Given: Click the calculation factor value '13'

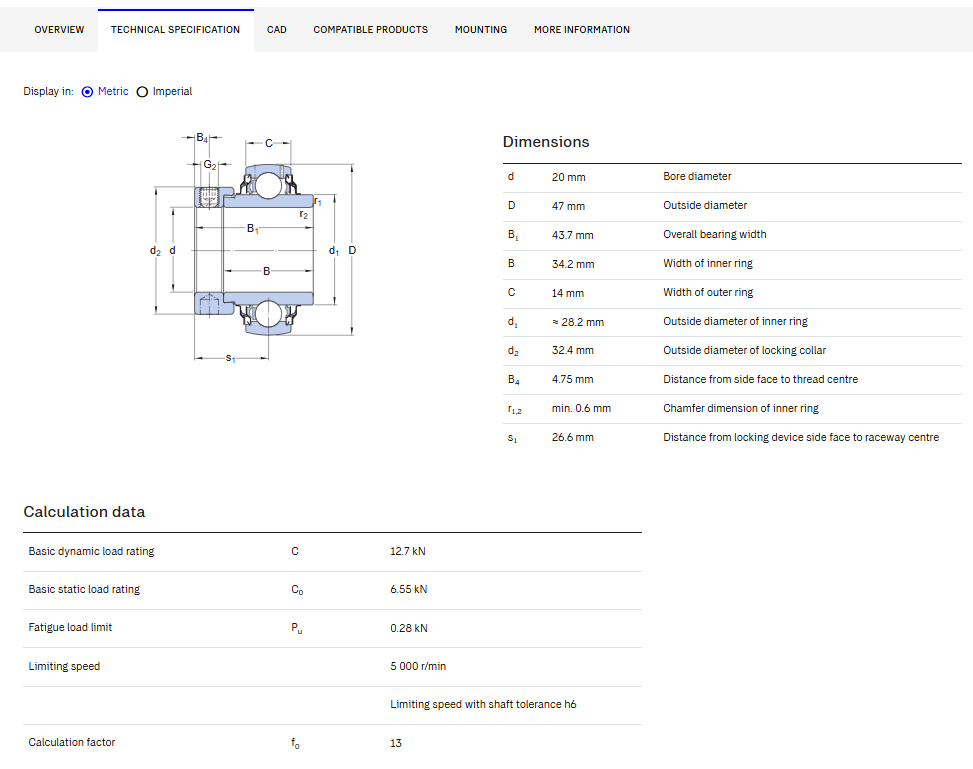Looking at the screenshot, I should pyautogui.click(x=396, y=743).
